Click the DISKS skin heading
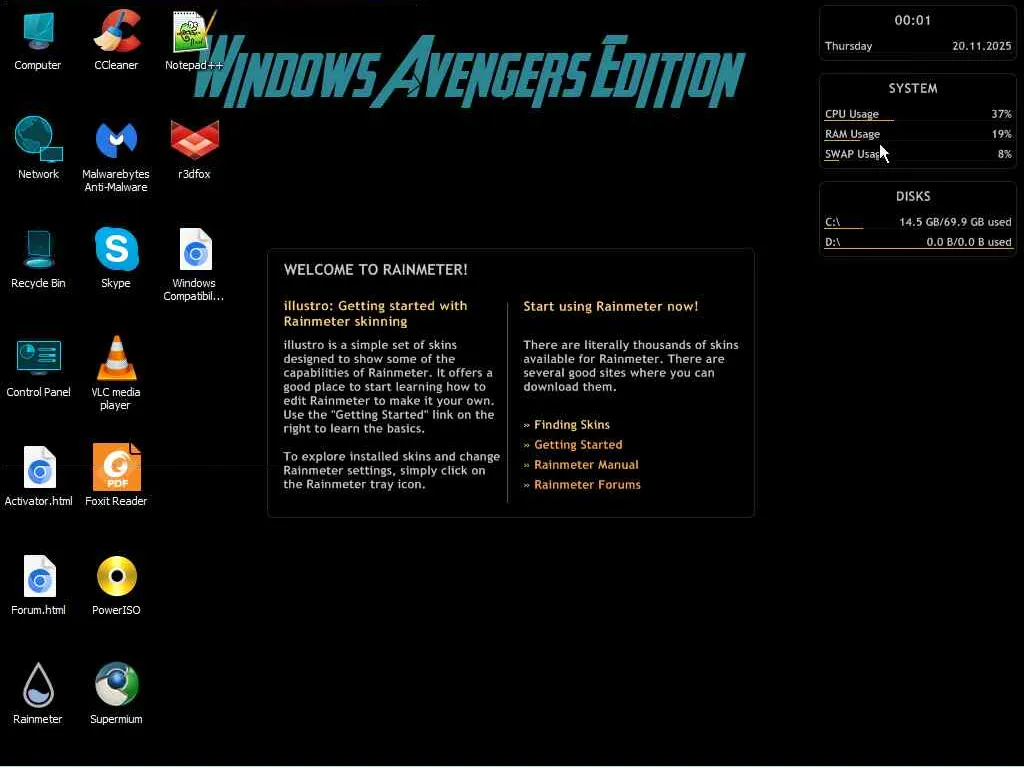This screenshot has height=768, width=1024. pyautogui.click(x=913, y=197)
